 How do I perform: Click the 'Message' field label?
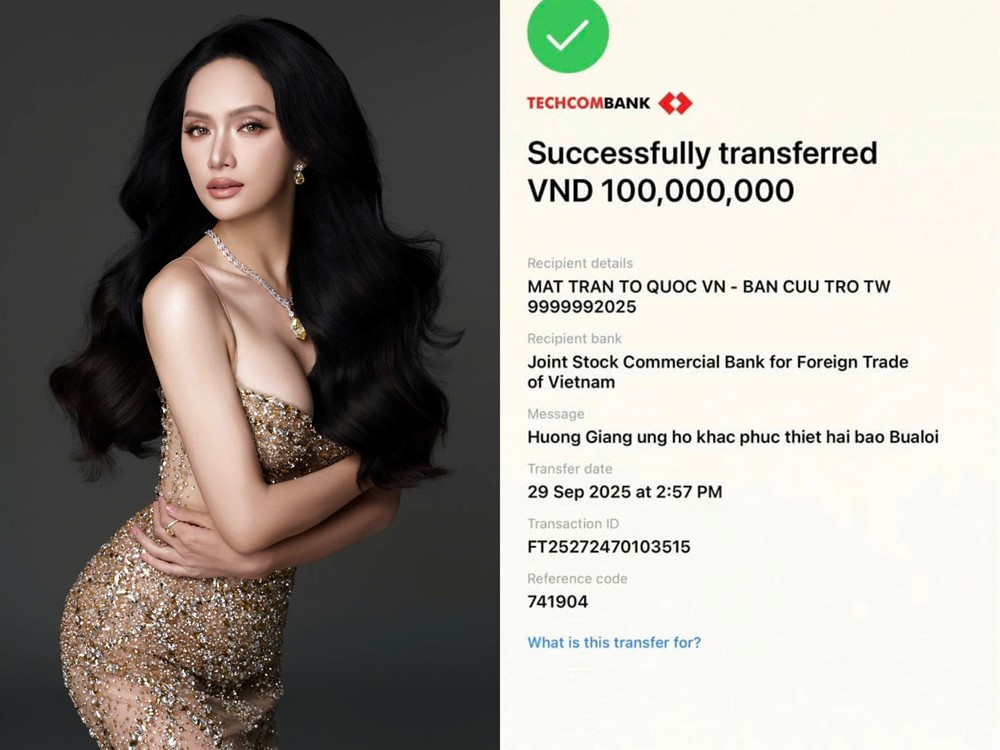pos(555,414)
